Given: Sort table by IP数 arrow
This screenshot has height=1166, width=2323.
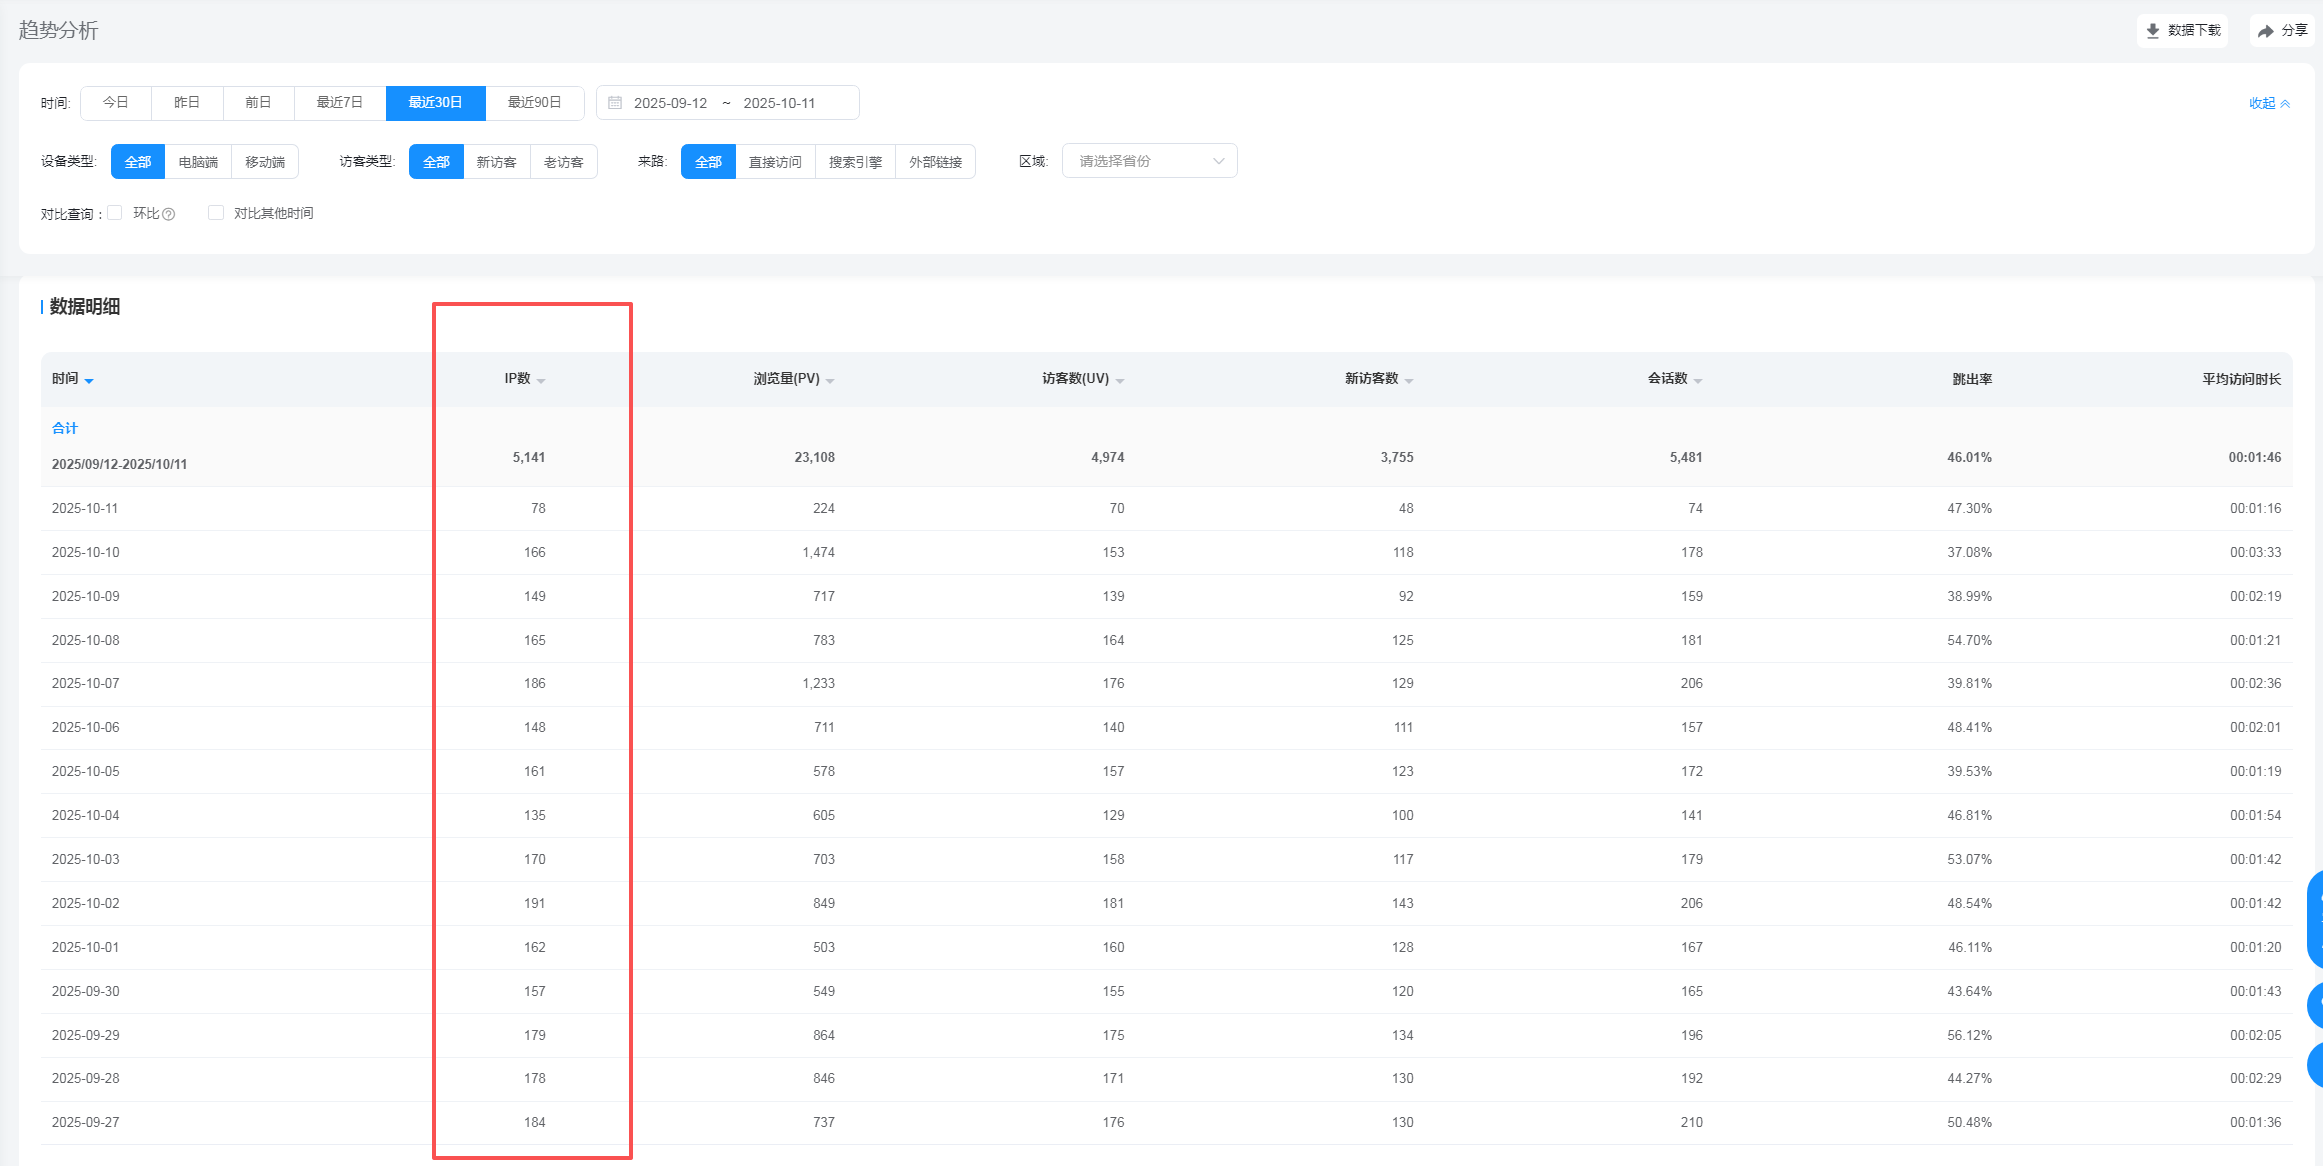Looking at the screenshot, I should pos(541,381).
